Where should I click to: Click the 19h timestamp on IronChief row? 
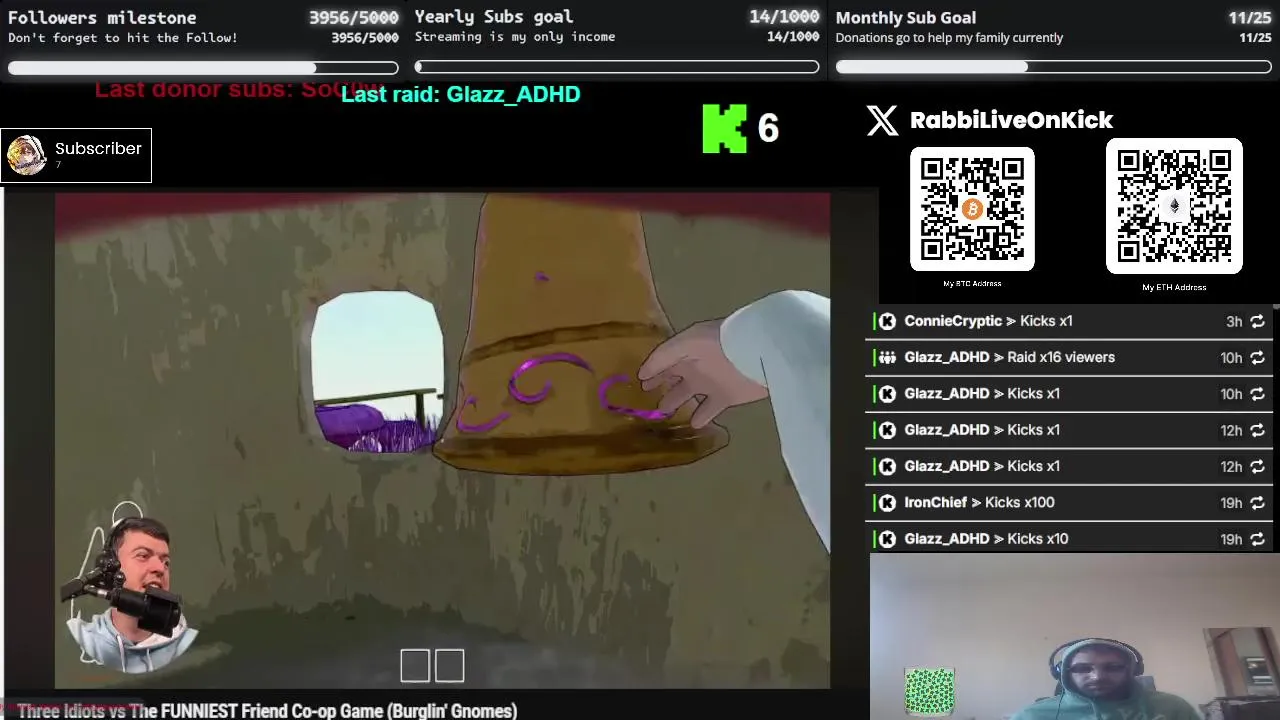pos(1231,503)
